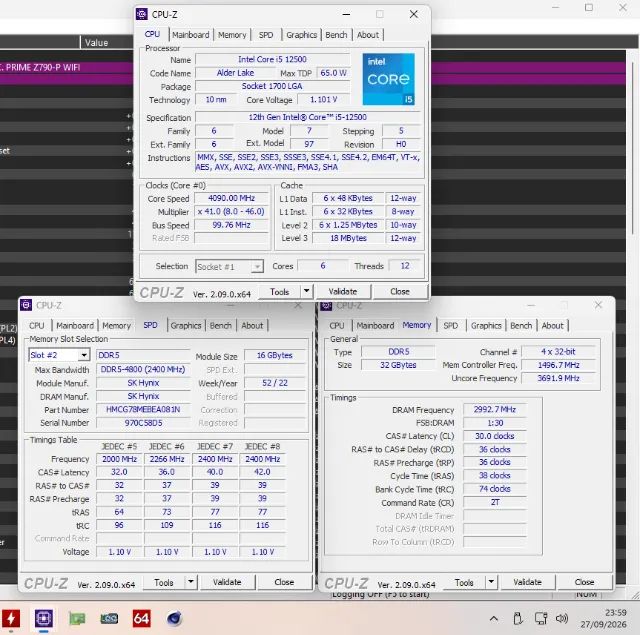Click the Module Size value 16 GBytes
Viewport: 640px width, 635px height.
tap(275, 355)
